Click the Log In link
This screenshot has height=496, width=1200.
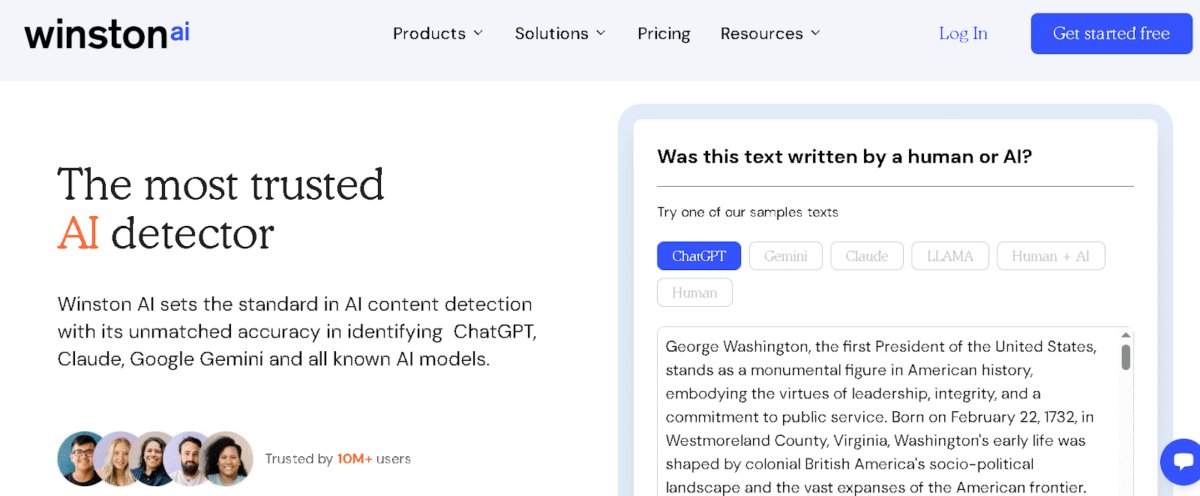pyautogui.click(x=963, y=34)
